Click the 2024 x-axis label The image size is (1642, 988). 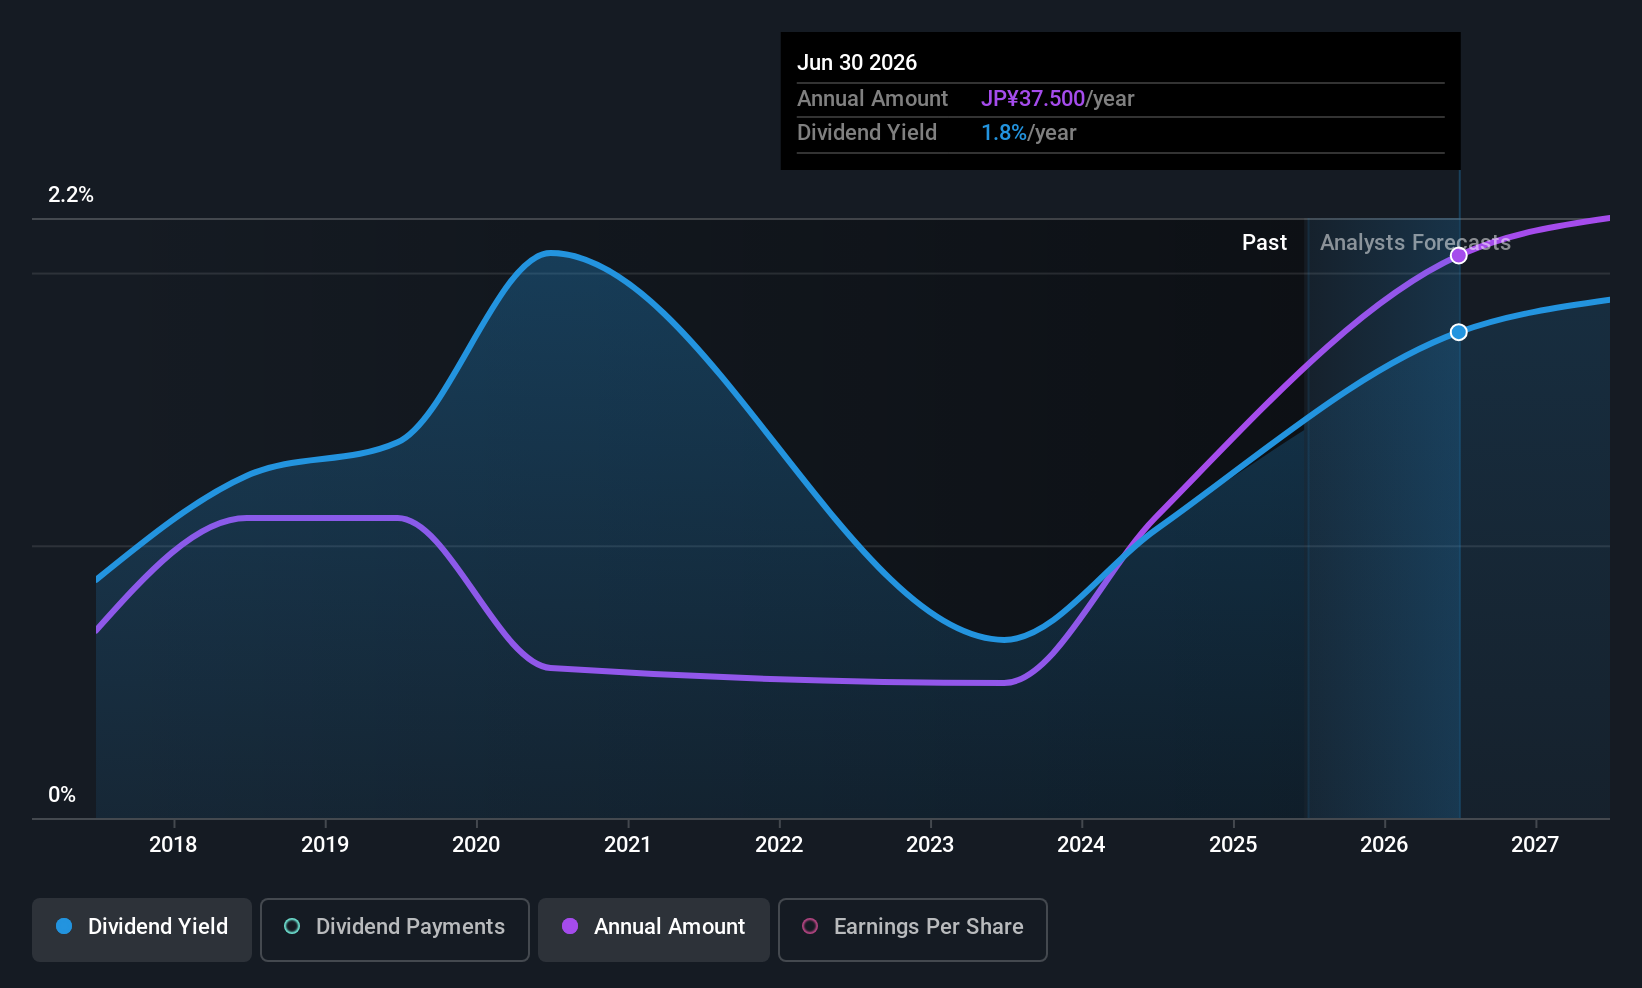[x=1081, y=844]
